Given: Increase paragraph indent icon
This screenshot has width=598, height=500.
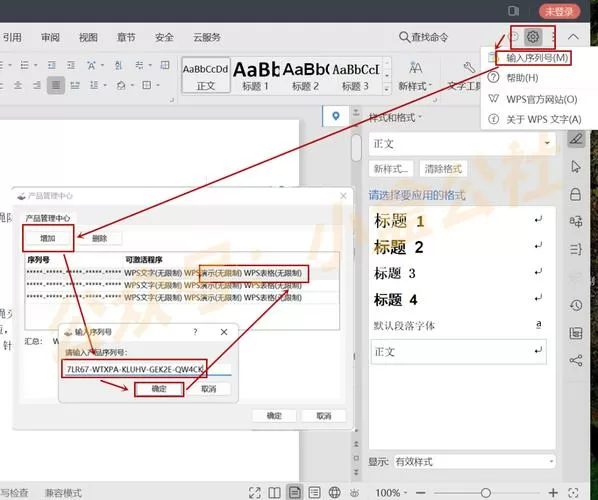Looking at the screenshot, I should tap(71, 65).
